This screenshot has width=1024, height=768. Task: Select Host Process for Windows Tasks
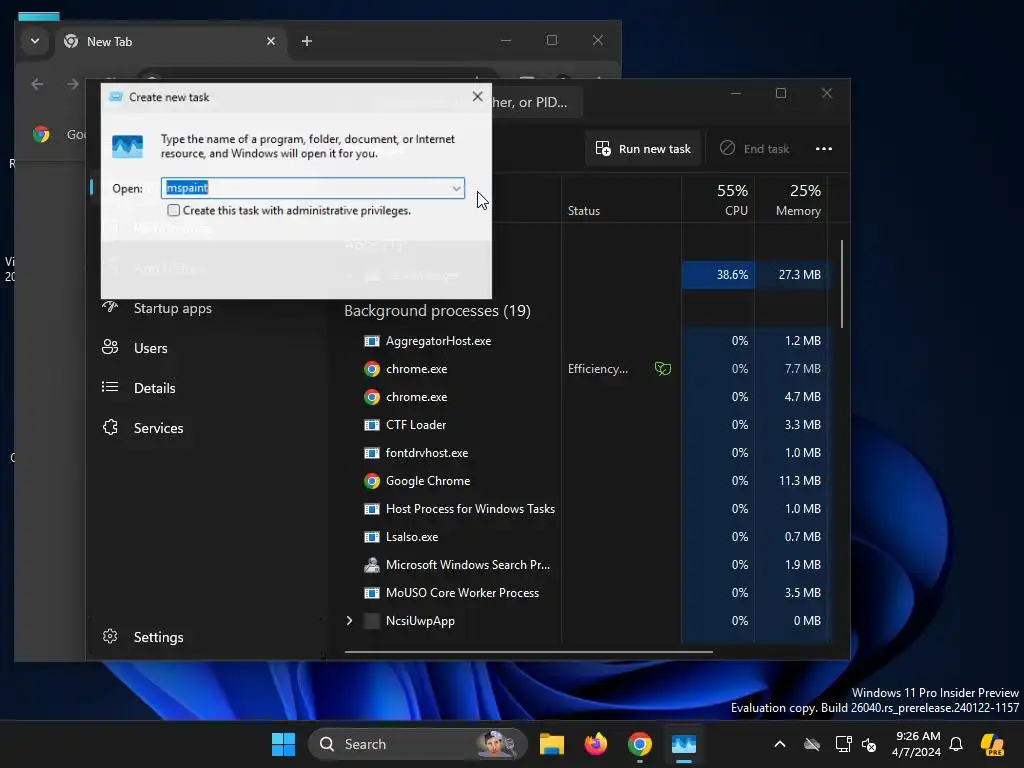click(470, 509)
